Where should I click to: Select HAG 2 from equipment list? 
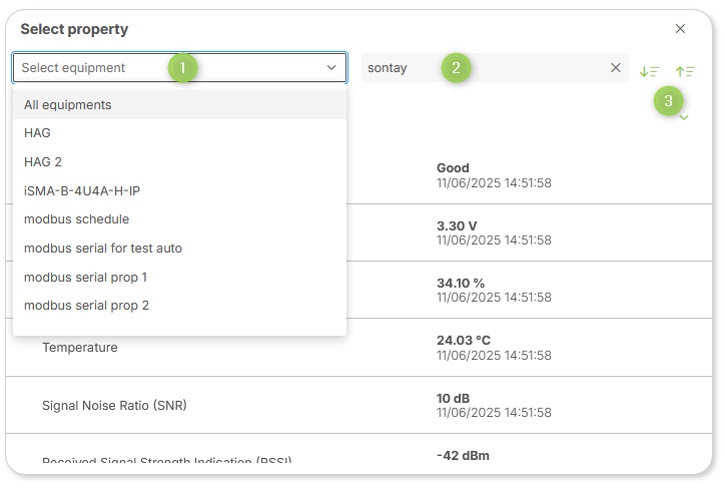pyautogui.click(x=179, y=162)
